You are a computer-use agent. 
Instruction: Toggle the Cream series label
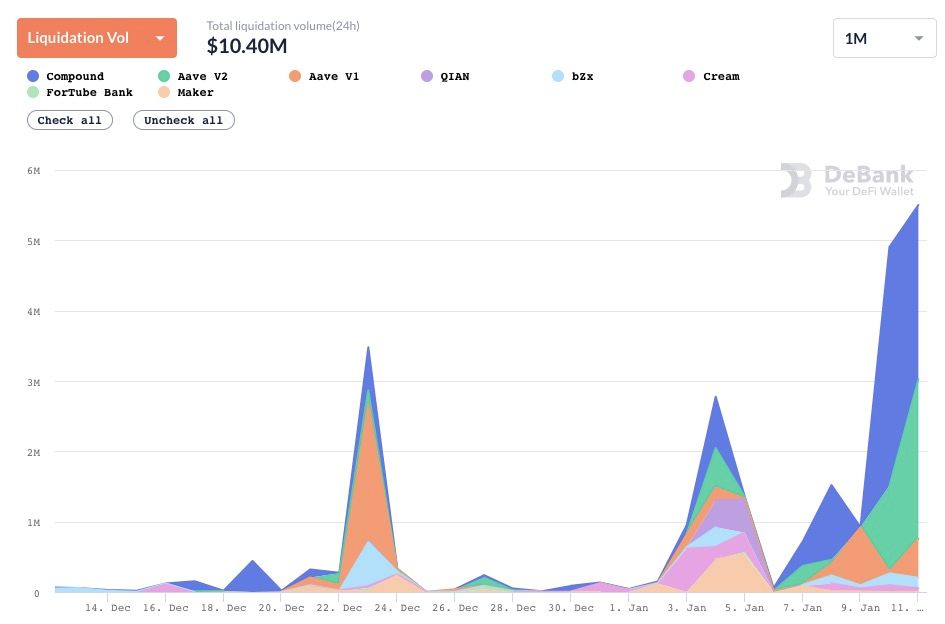[x=721, y=77]
